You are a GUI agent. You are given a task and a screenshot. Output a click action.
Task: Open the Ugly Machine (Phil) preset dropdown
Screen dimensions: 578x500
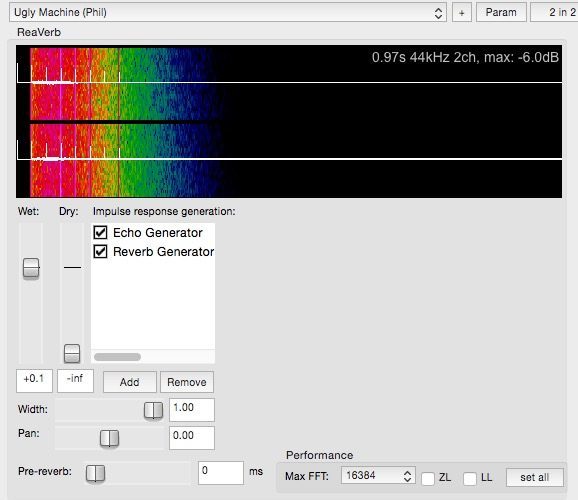228,13
